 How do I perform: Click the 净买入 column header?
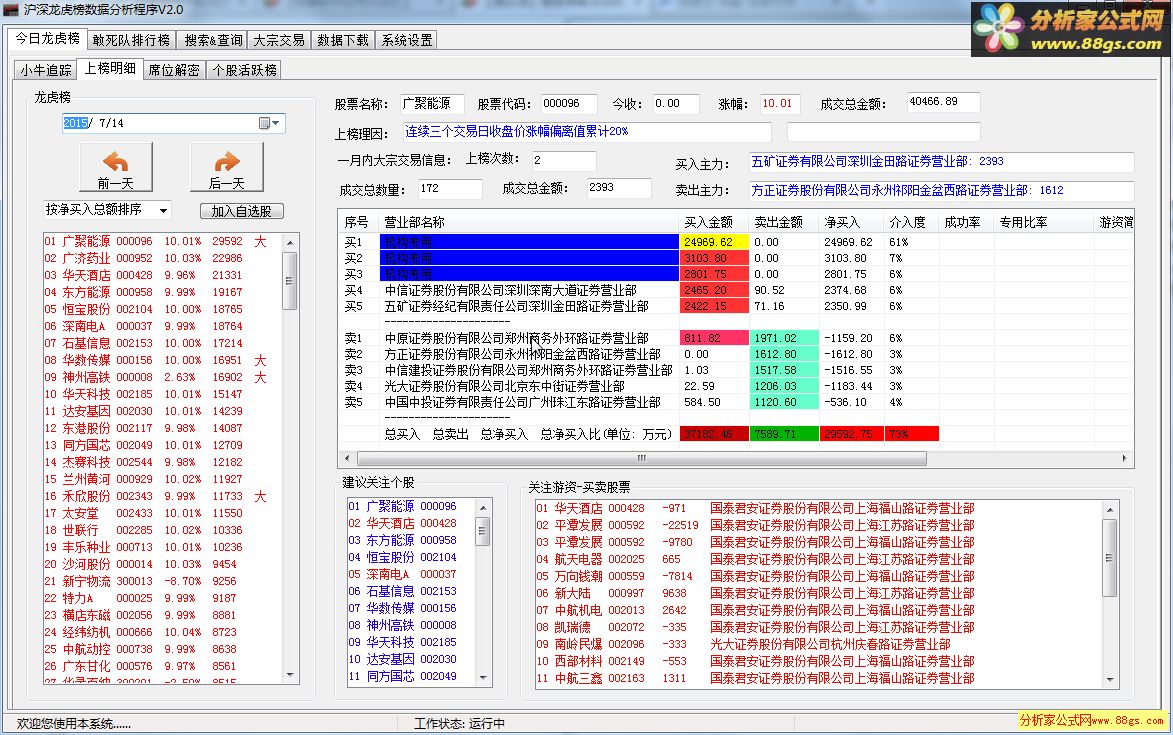click(851, 222)
